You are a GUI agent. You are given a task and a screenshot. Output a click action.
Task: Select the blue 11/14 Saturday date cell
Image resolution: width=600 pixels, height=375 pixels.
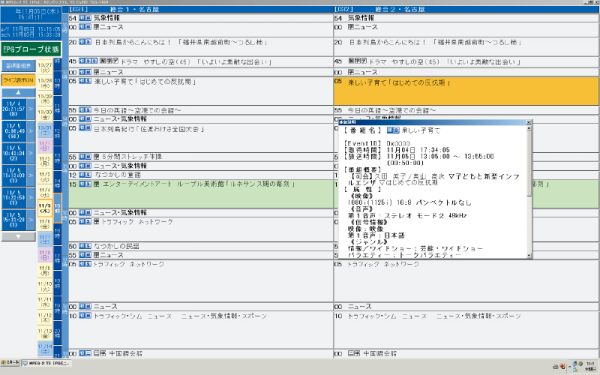(x=45, y=349)
